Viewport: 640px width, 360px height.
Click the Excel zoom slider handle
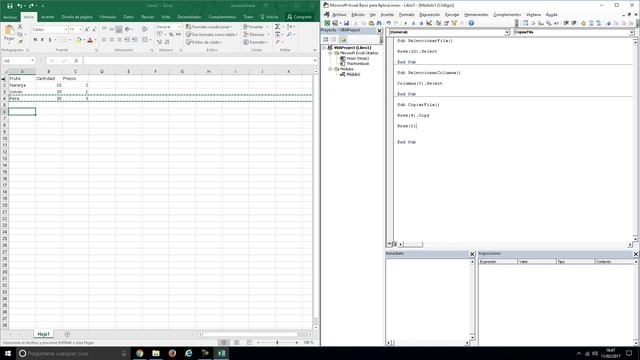coord(277,342)
